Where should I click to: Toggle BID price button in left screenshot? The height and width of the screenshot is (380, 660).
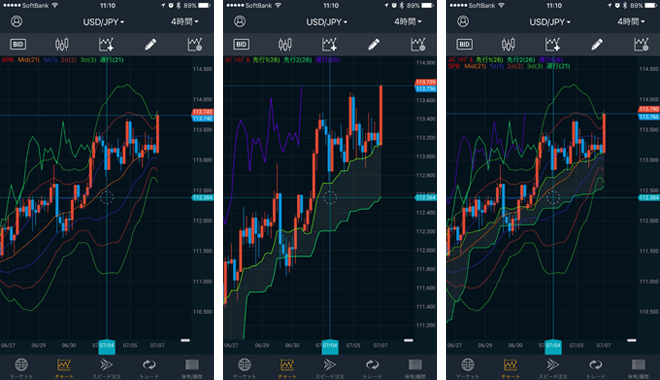point(18,45)
